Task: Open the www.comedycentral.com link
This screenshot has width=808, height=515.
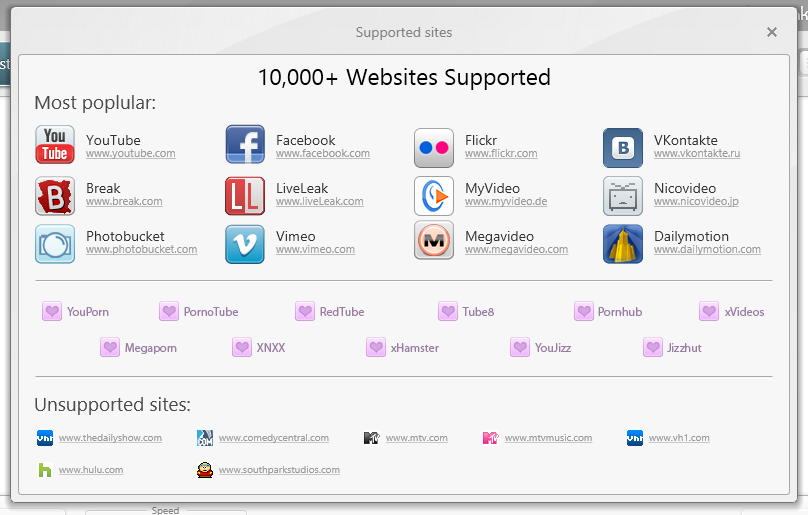Action: click(x=274, y=438)
